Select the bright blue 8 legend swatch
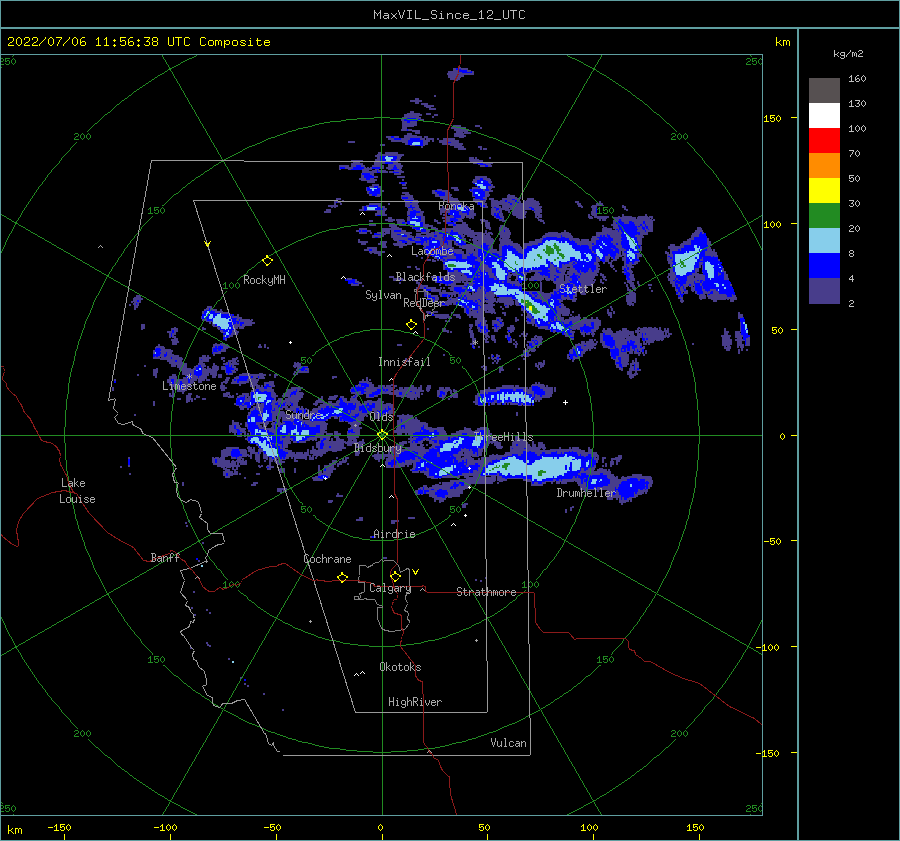The image size is (900, 841). tap(824, 265)
